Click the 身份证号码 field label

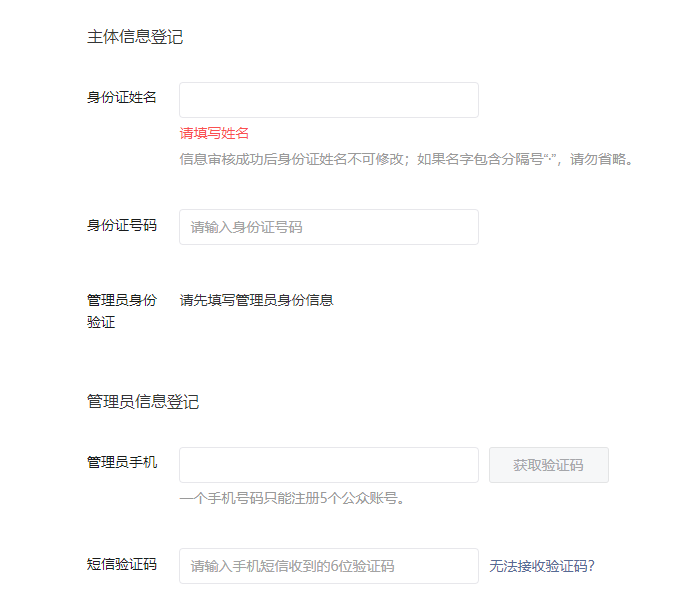click(122, 225)
